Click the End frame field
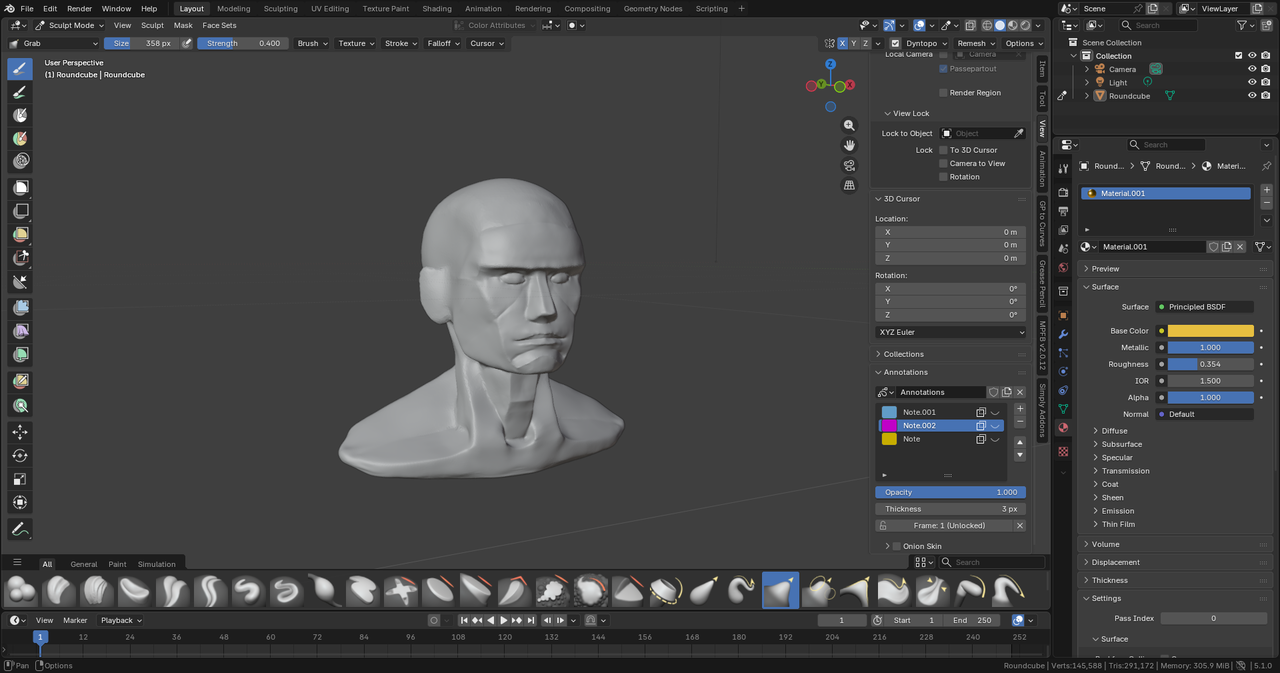 973,620
